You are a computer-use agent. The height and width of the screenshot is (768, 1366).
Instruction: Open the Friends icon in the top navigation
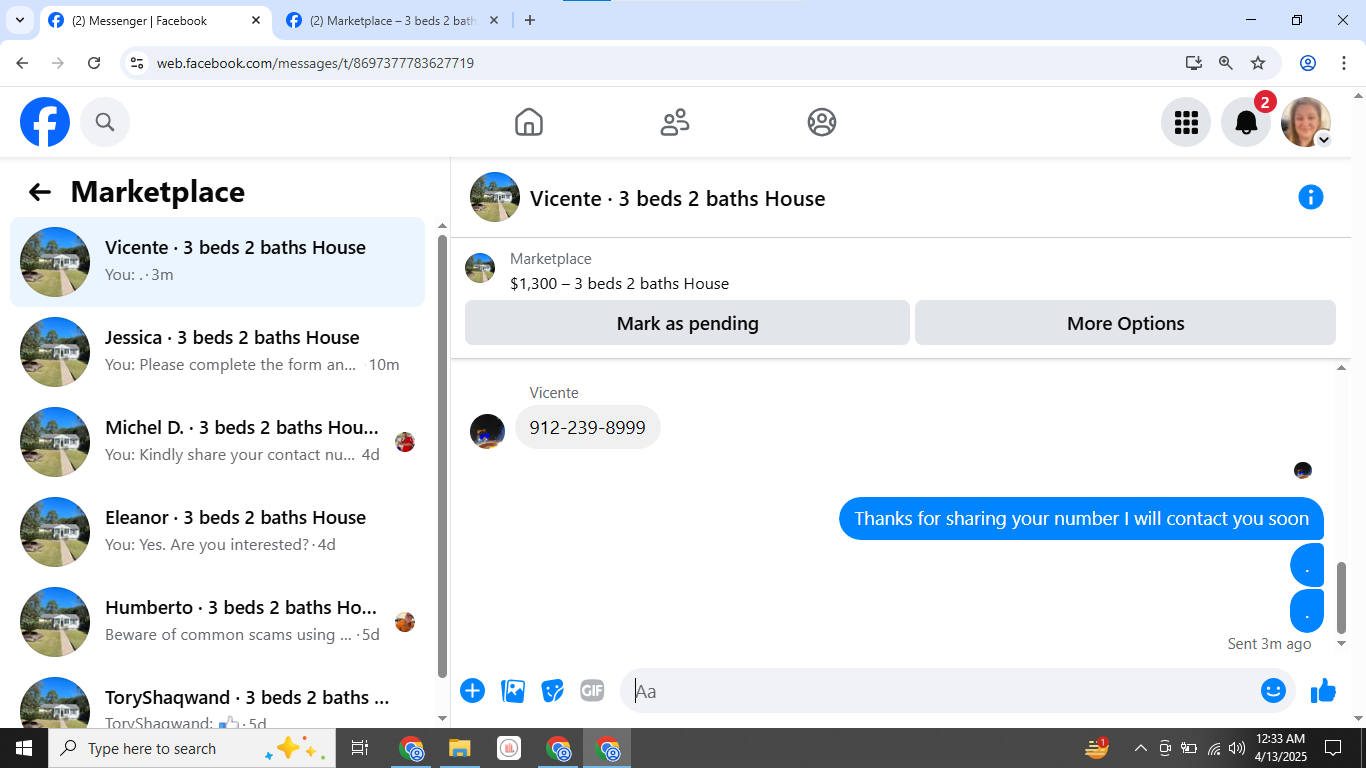point(675,122)
